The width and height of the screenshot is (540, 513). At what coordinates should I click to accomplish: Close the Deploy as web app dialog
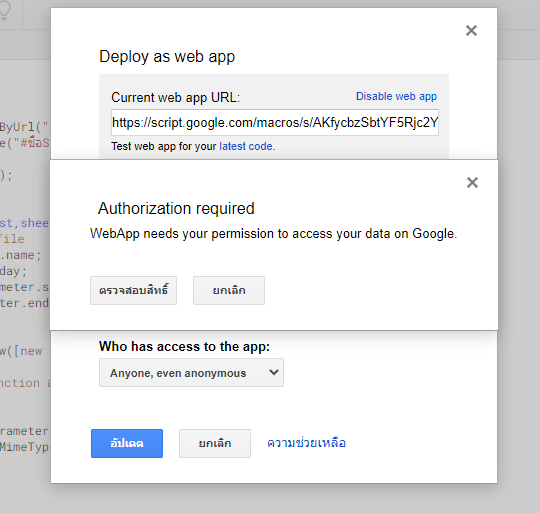click(x=471, y=31)
